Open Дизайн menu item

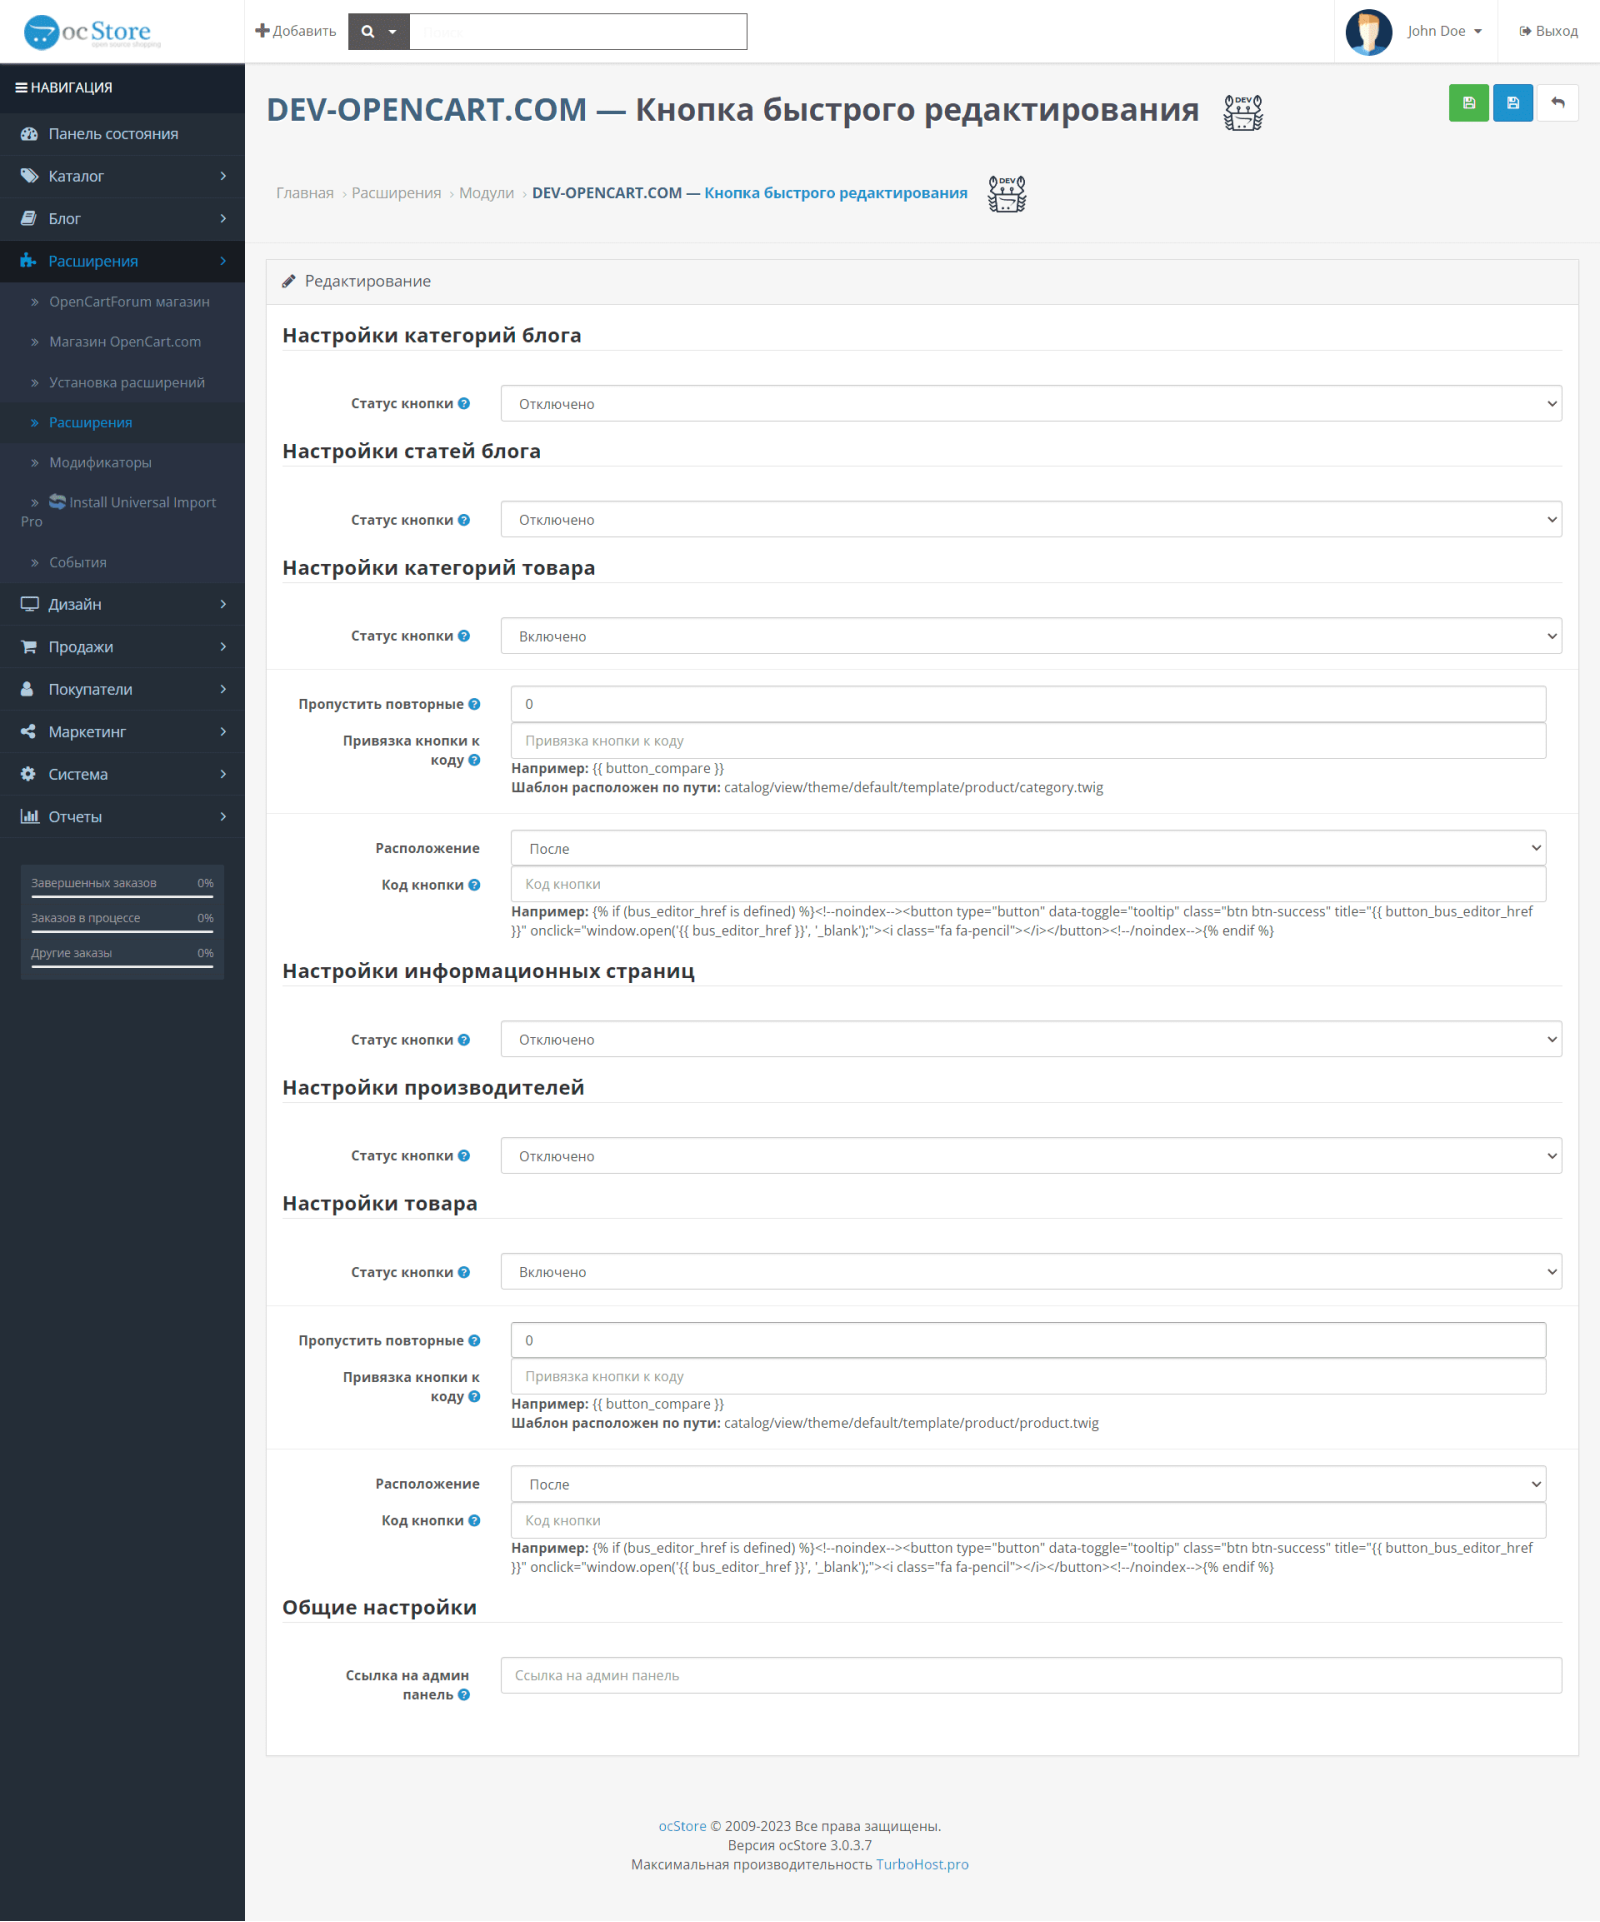coord(122,604)
